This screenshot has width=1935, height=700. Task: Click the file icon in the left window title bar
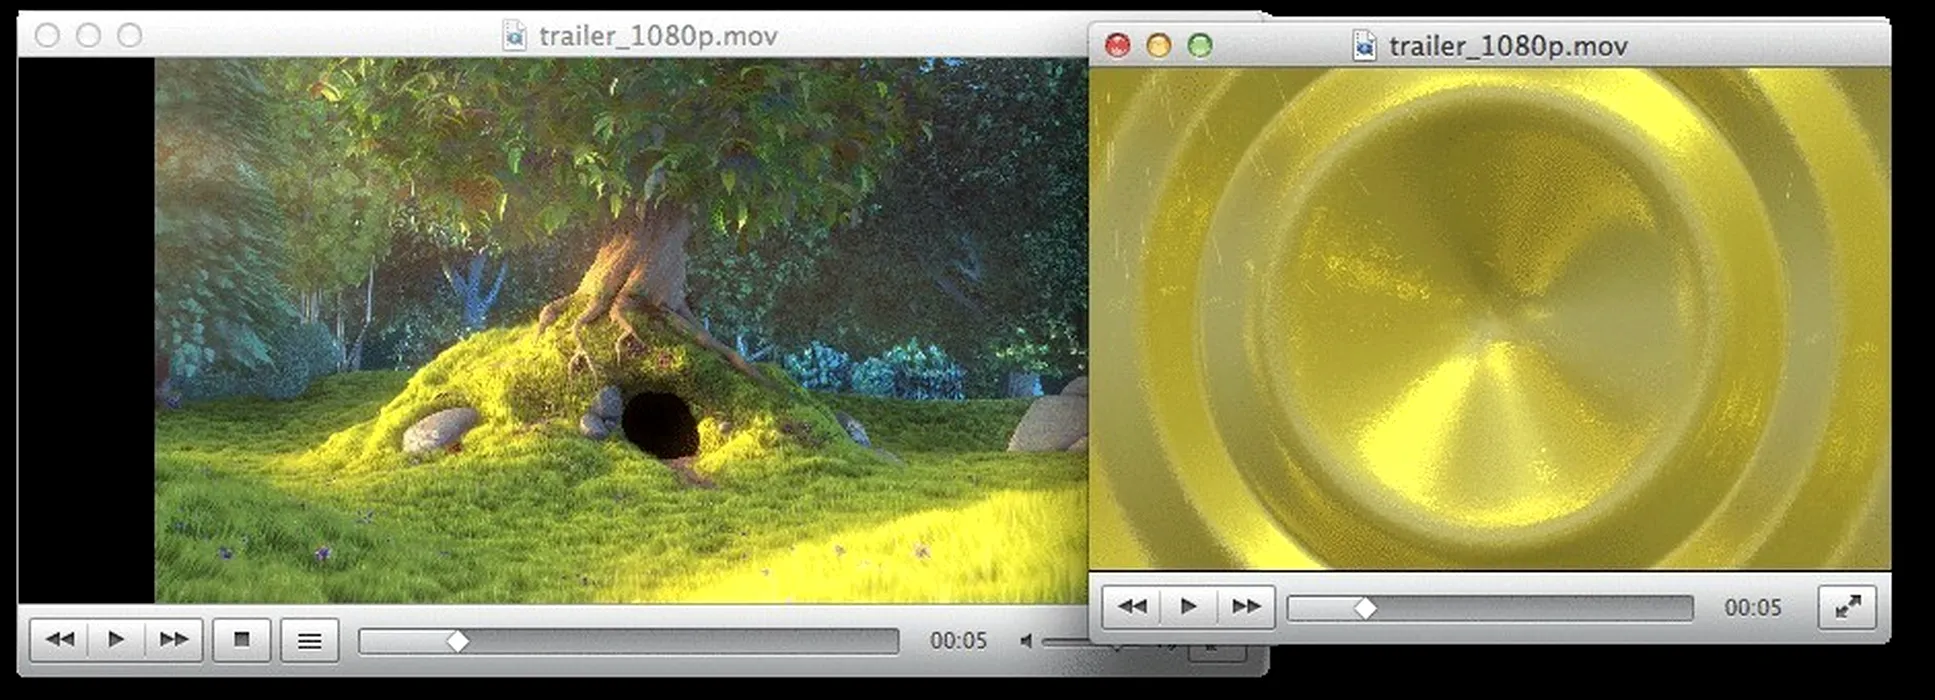coord(514,36)
